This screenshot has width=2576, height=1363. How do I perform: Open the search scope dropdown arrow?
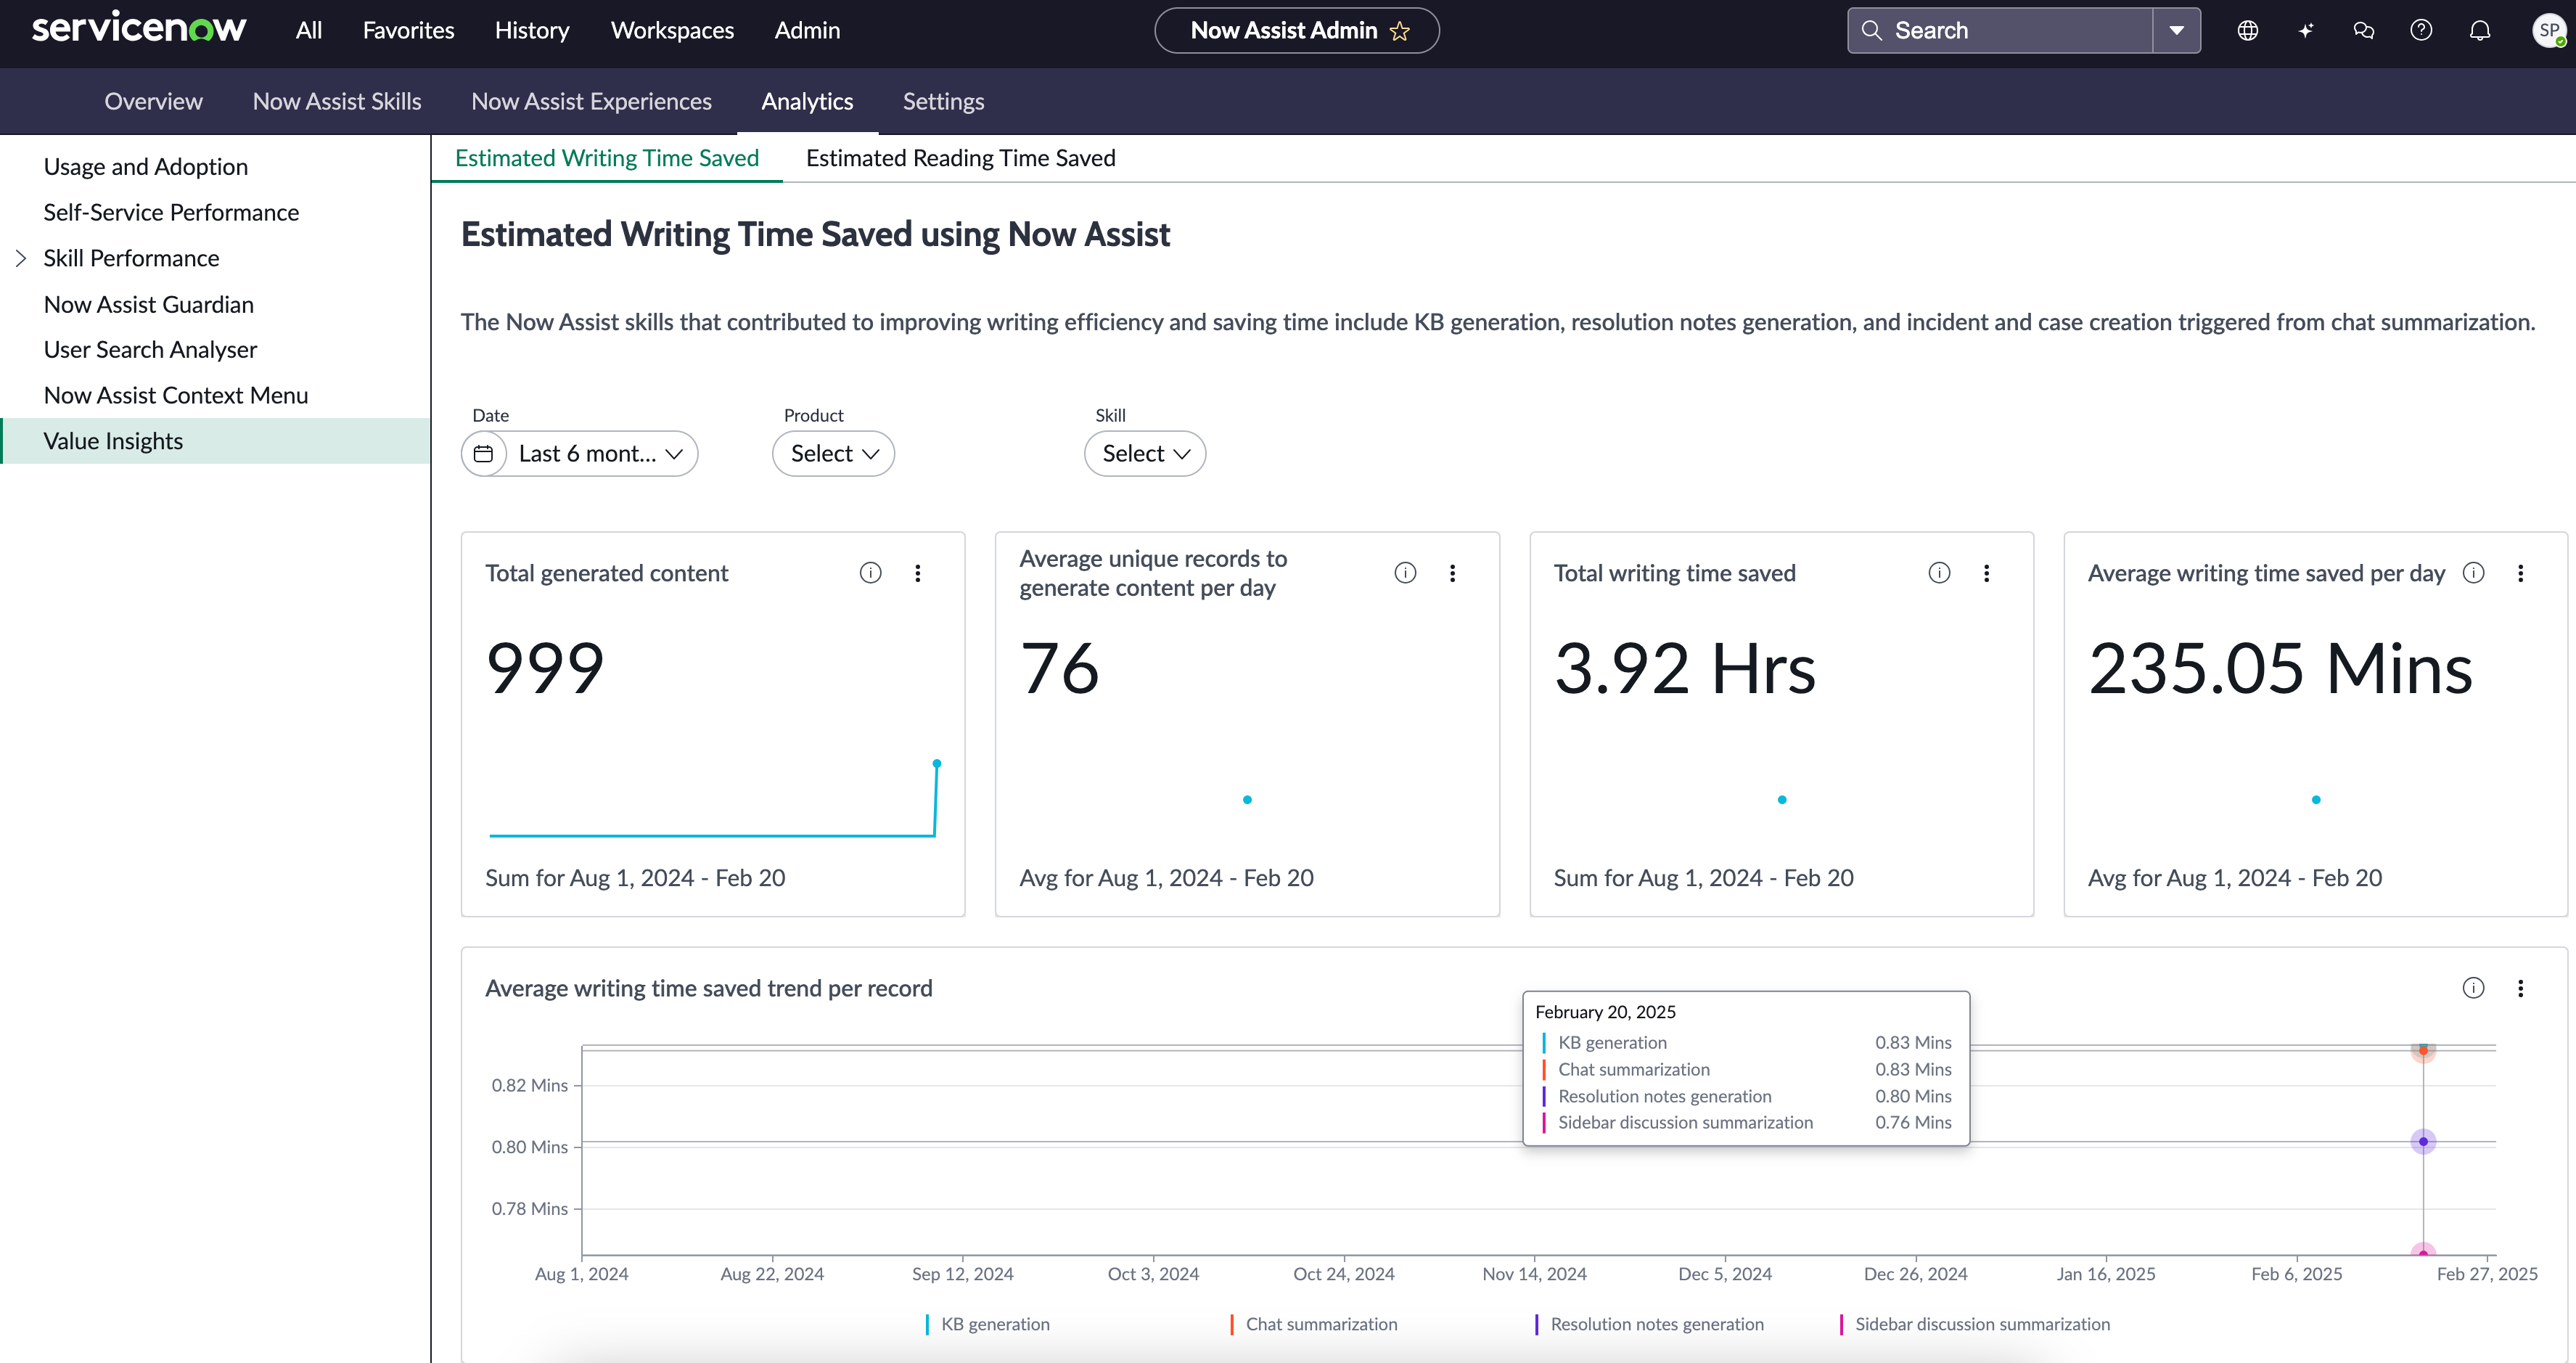(x=2176, y=30)
